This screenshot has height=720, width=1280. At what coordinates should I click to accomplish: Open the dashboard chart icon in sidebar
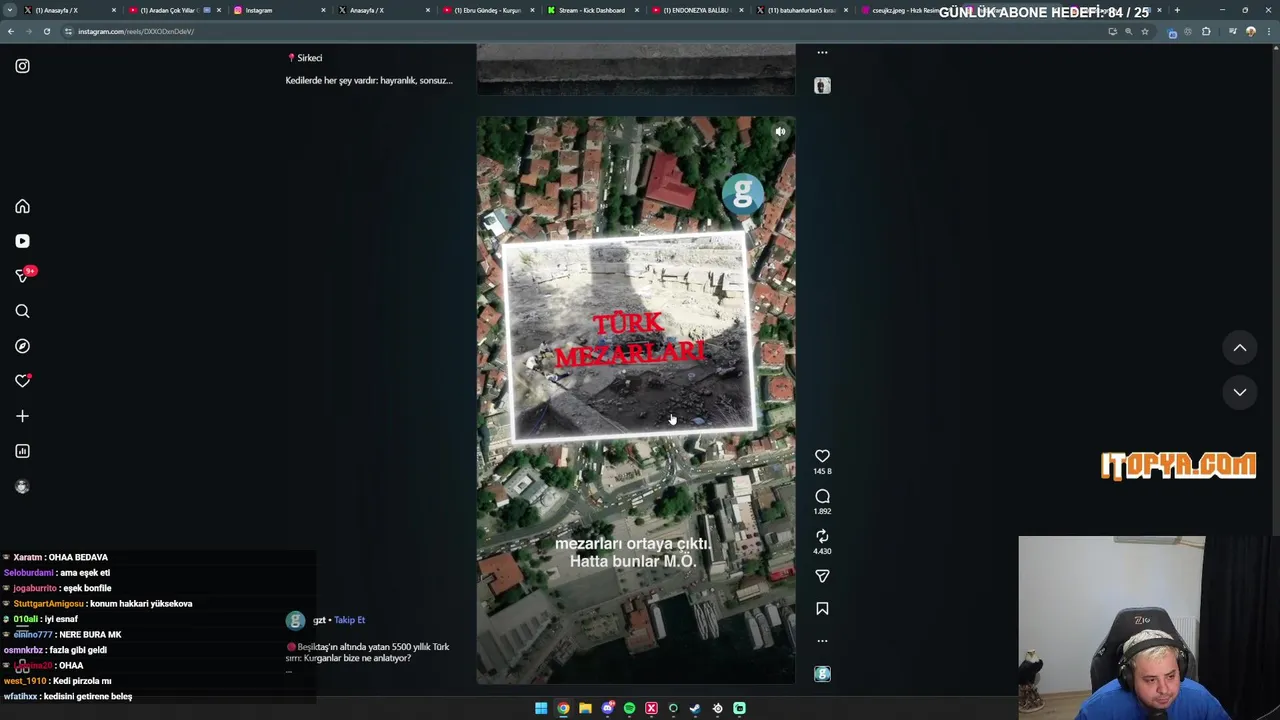pos(22,451)
